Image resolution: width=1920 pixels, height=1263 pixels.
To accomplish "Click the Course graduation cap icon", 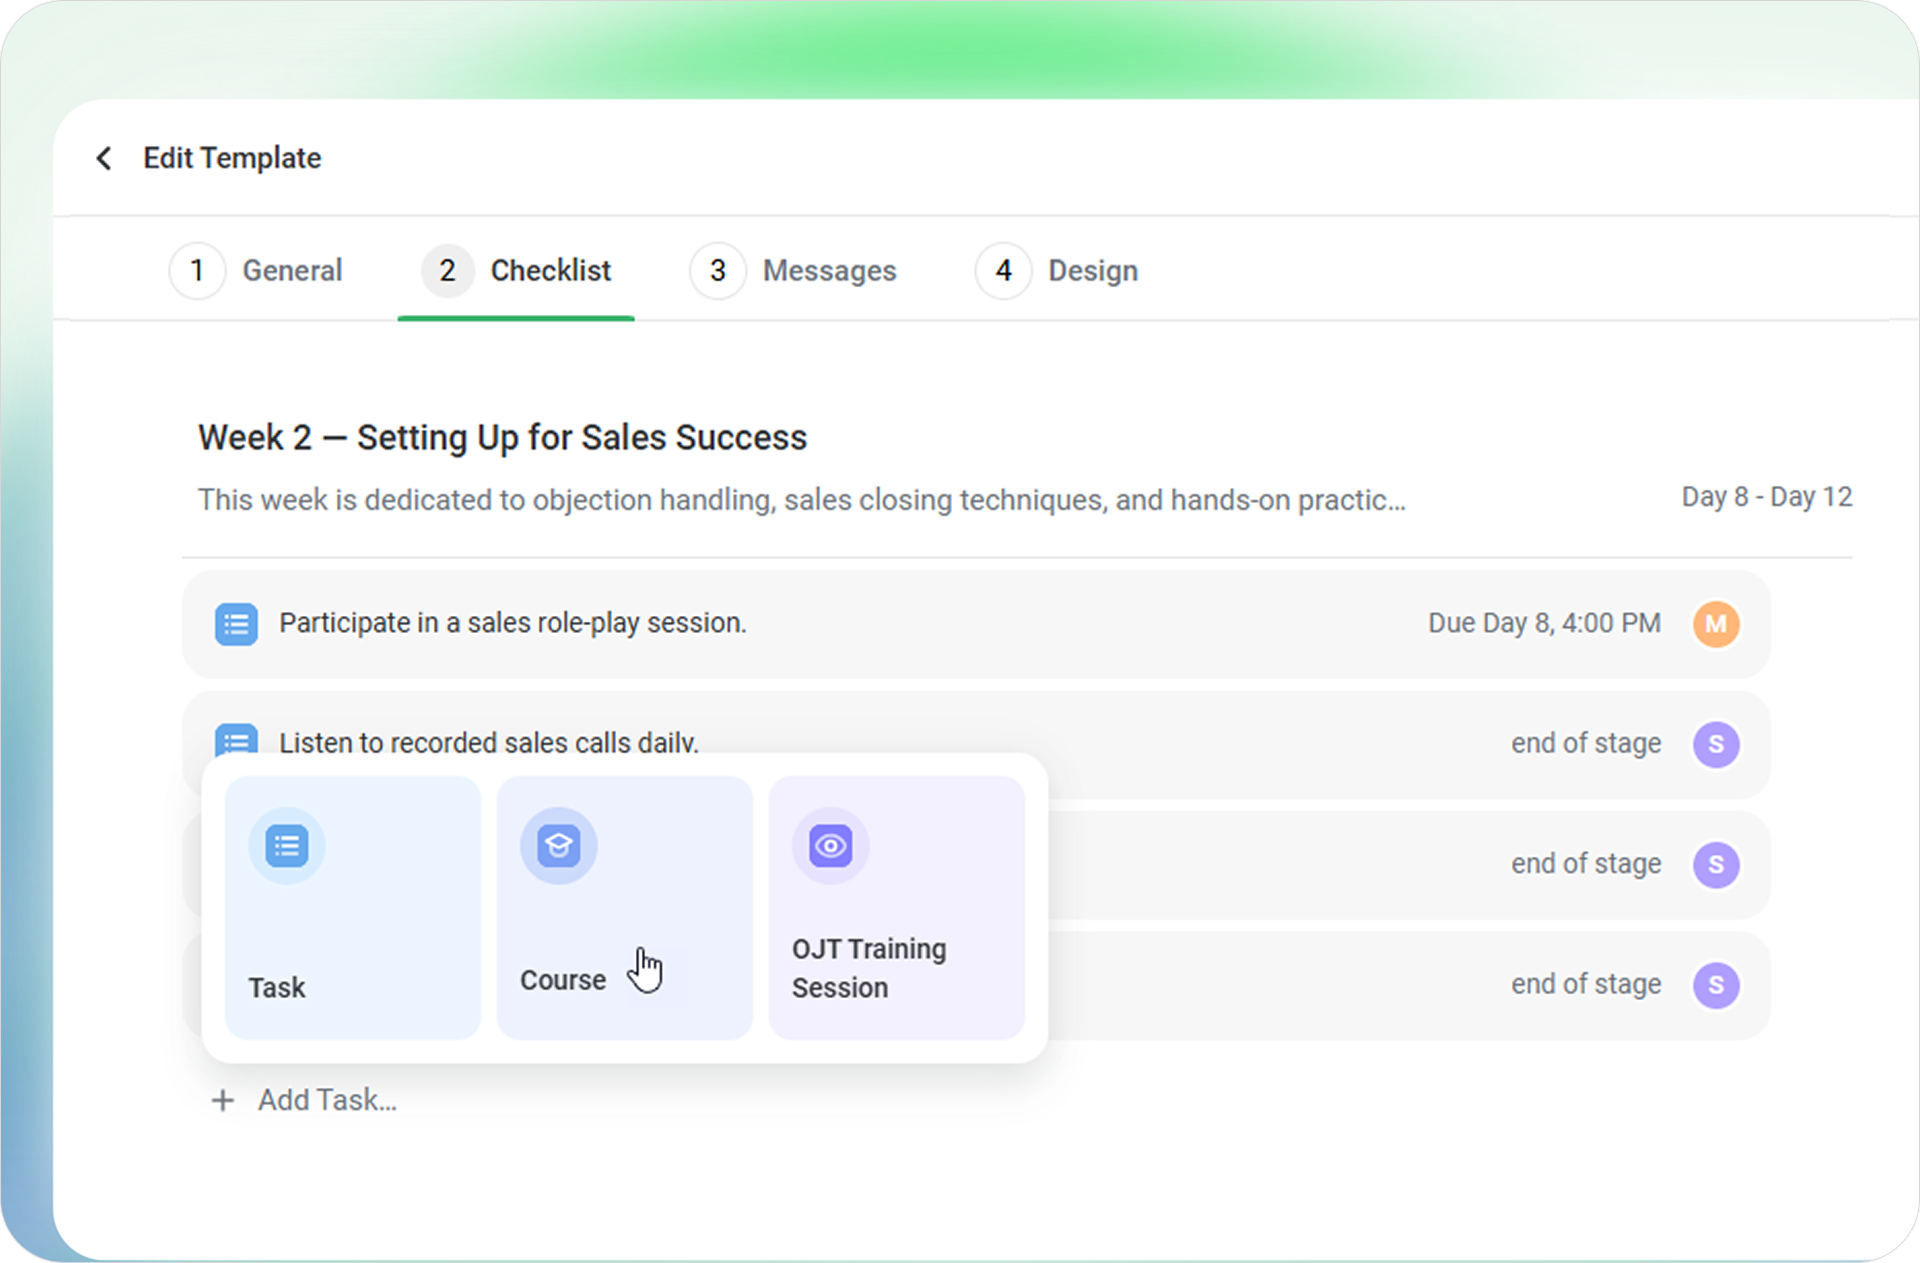I will (559, 846).
